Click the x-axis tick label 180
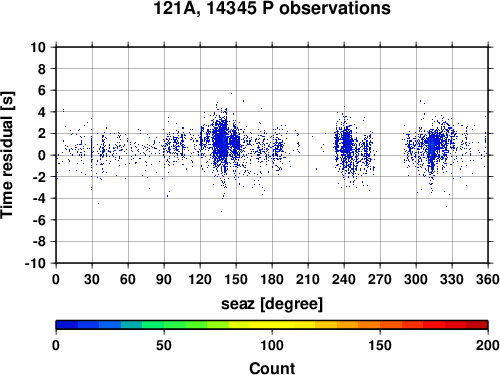The width and height of the screenshot is (500, 375). tap(272, 279)
